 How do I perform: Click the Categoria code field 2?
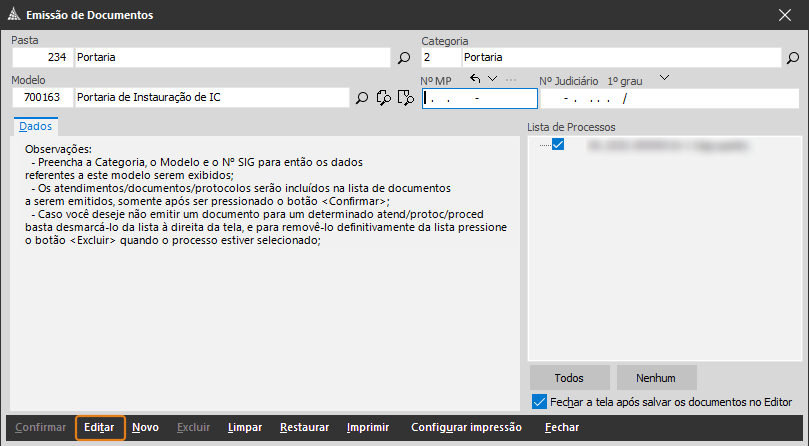coord(441,57)
